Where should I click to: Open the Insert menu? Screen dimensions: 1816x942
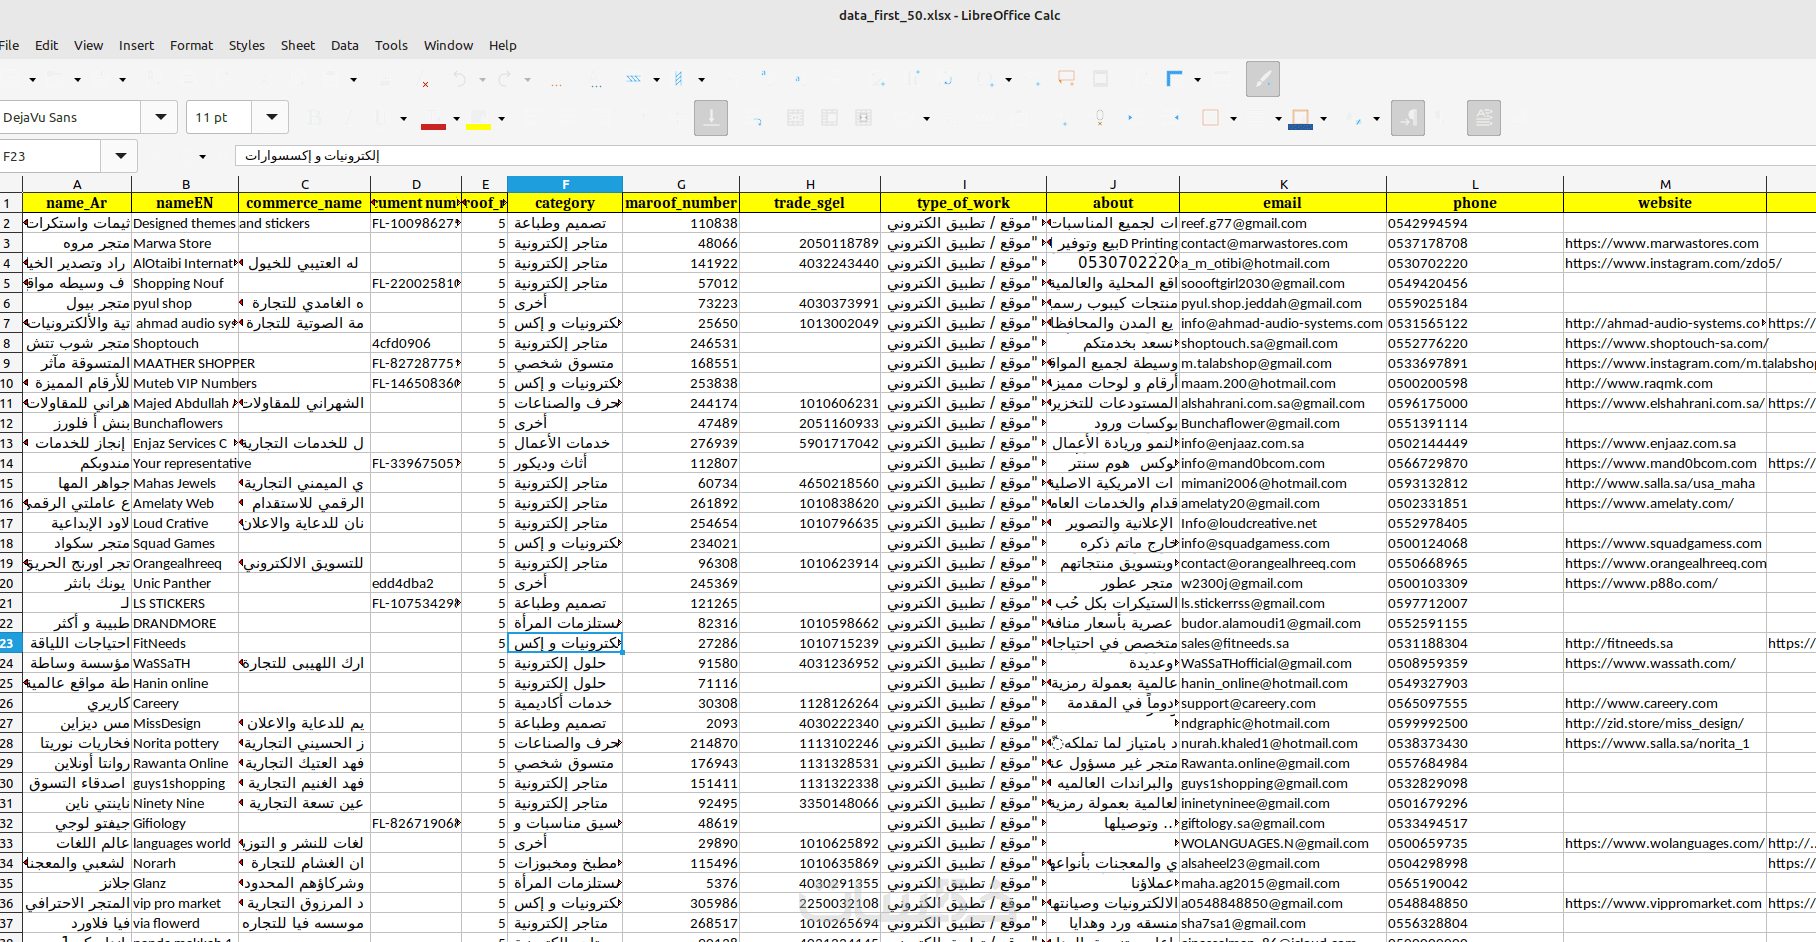pos(136,45)
